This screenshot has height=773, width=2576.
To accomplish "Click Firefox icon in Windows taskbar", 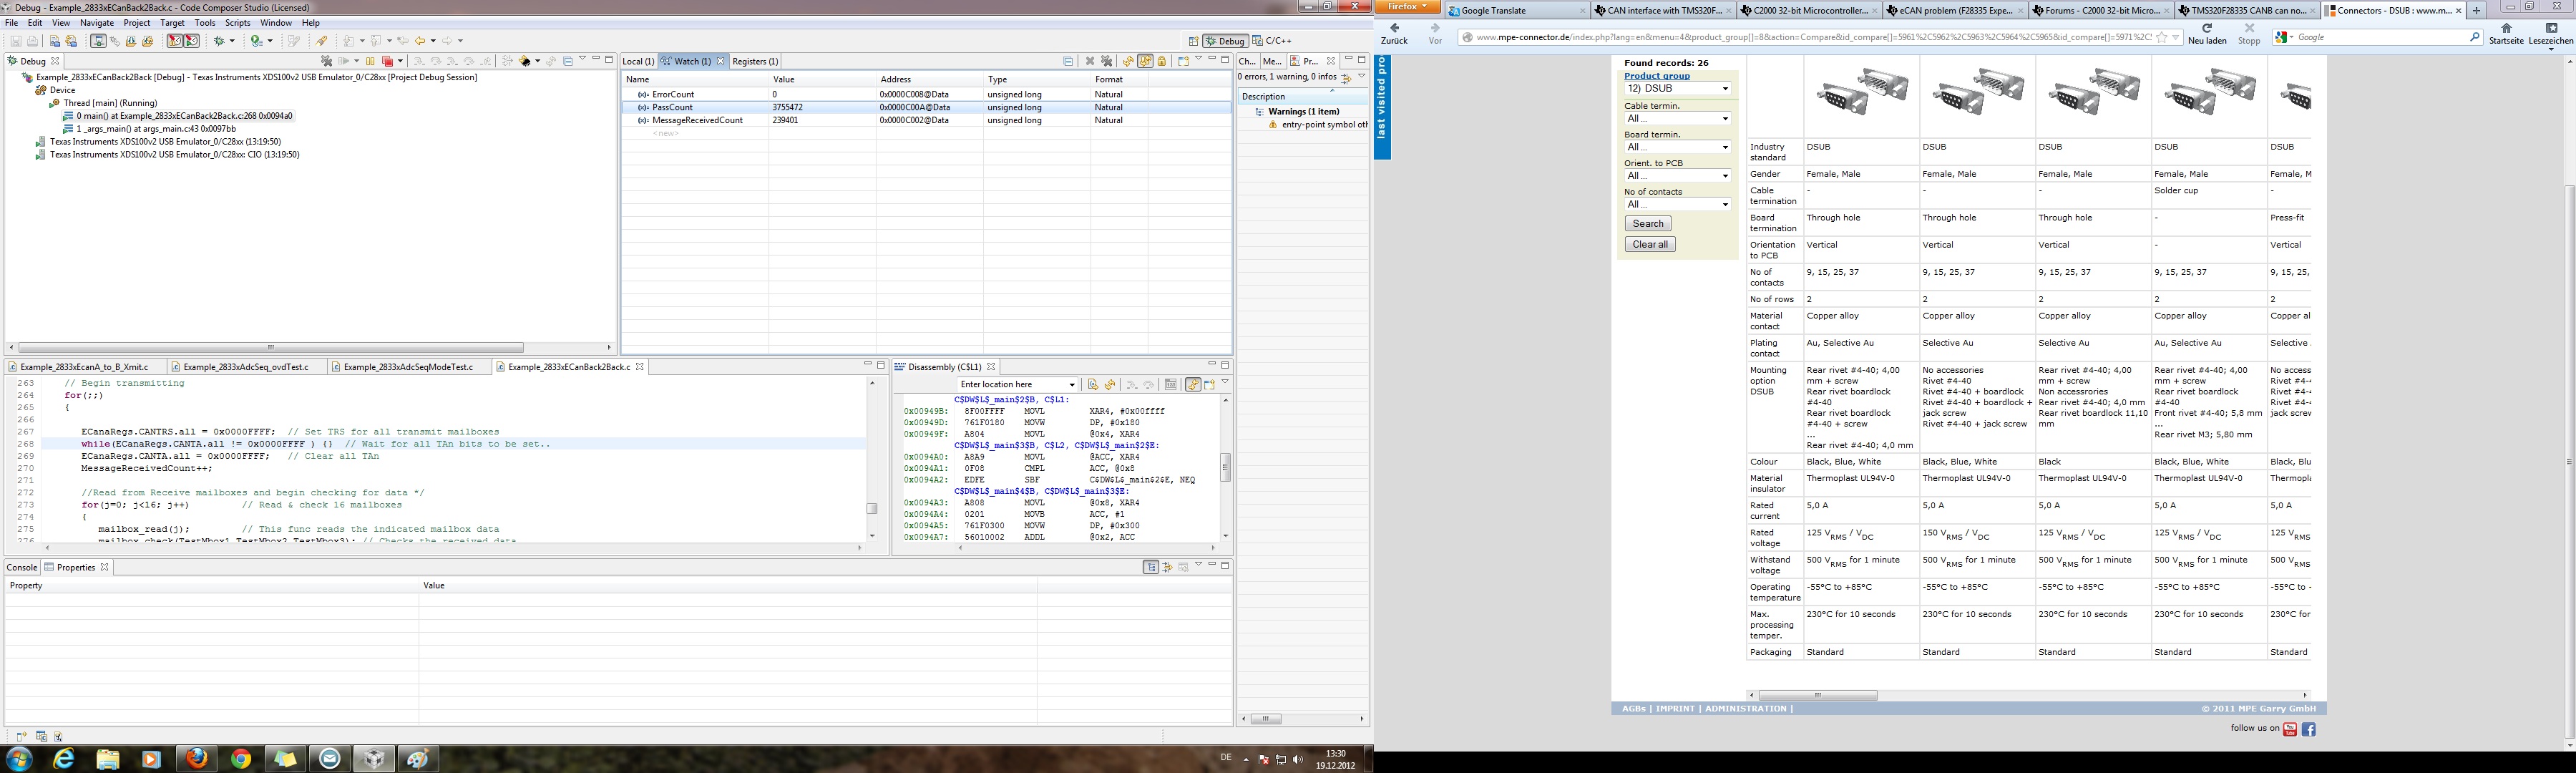I will click(197, 759).
